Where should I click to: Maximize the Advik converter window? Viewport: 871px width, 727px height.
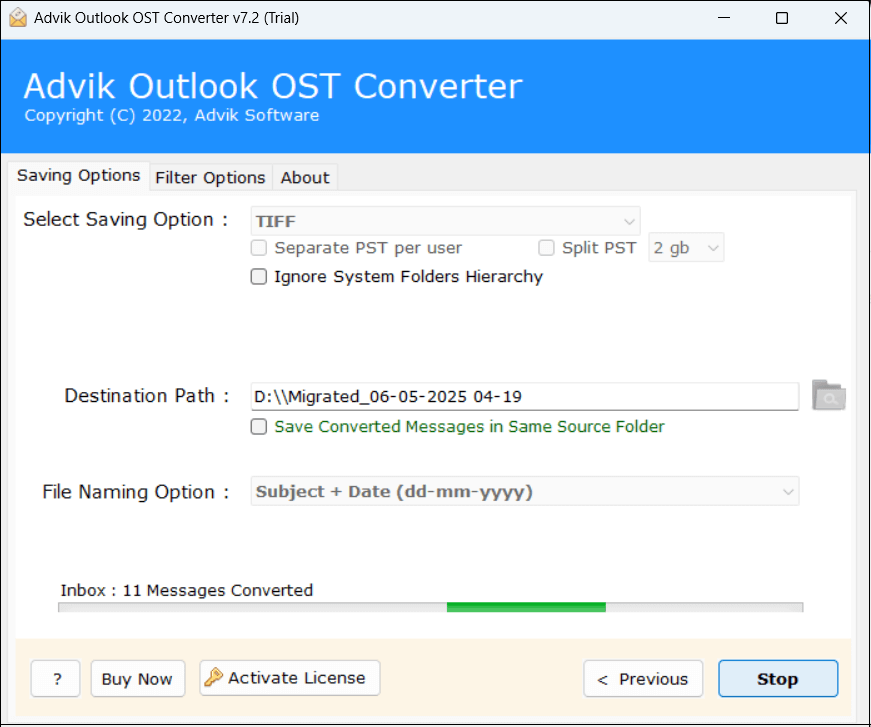(x=782, y=18)
